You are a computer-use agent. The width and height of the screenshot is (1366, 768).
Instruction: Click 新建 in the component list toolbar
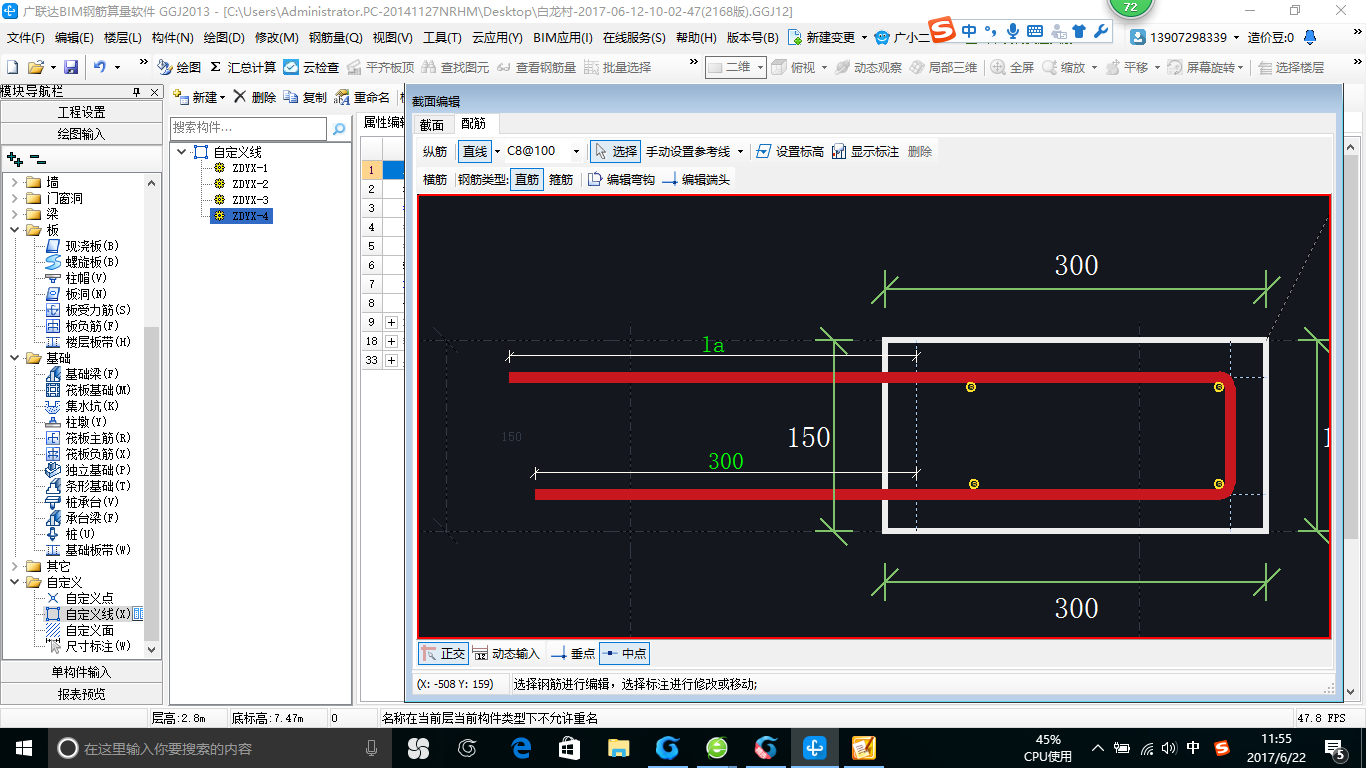pyautogui.click(x=197, y=97)
